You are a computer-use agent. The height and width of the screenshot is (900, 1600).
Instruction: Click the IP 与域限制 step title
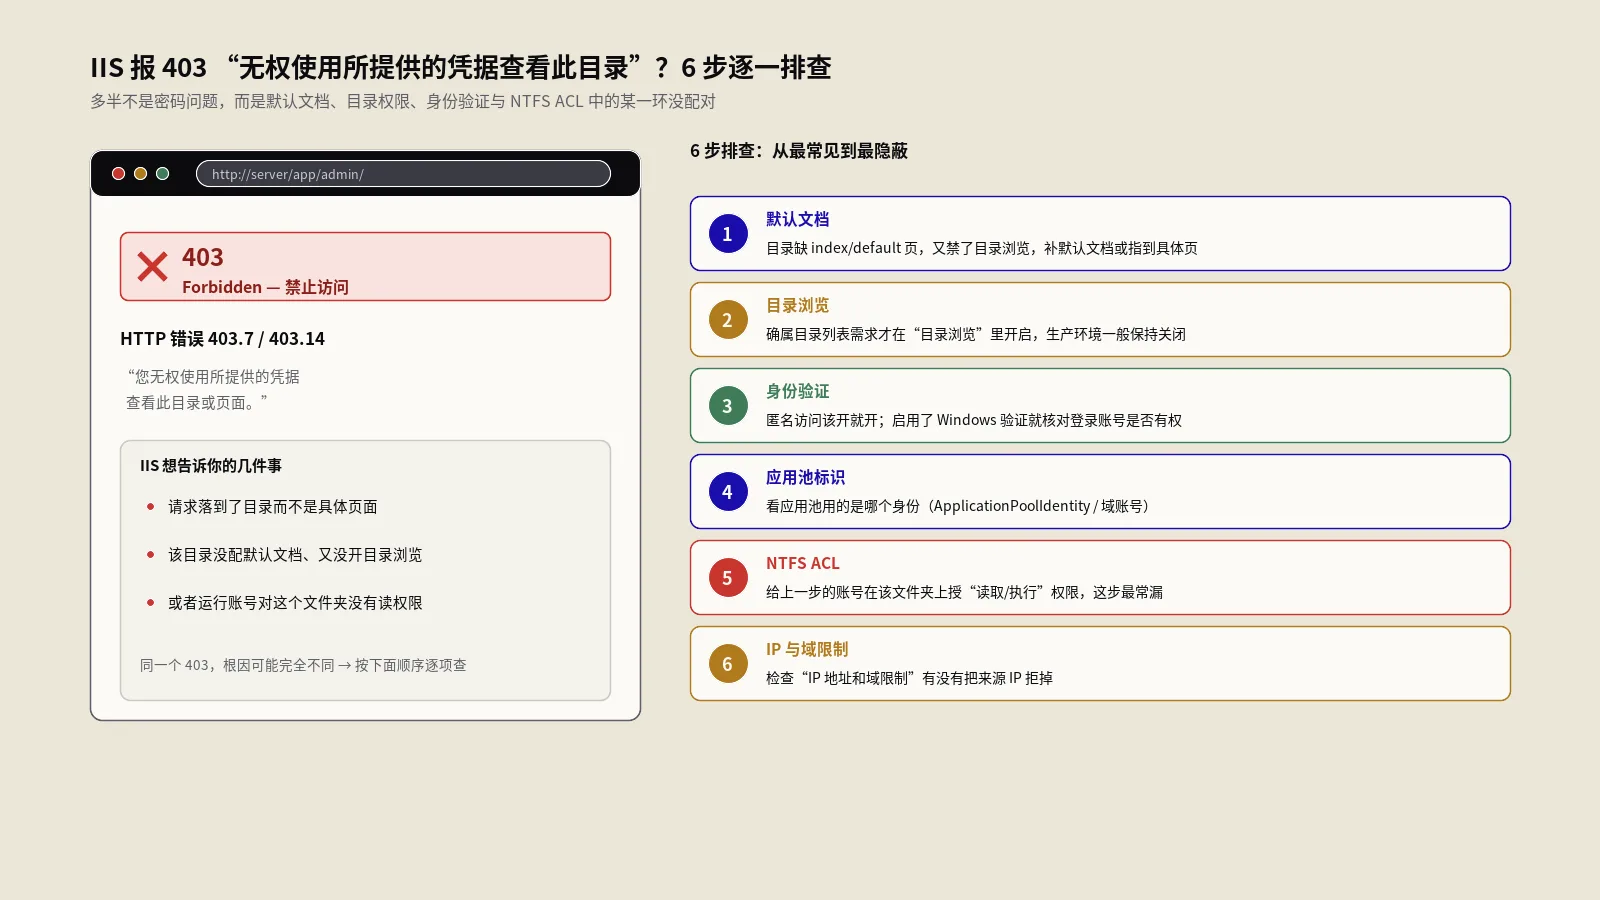tap(807, 649)
